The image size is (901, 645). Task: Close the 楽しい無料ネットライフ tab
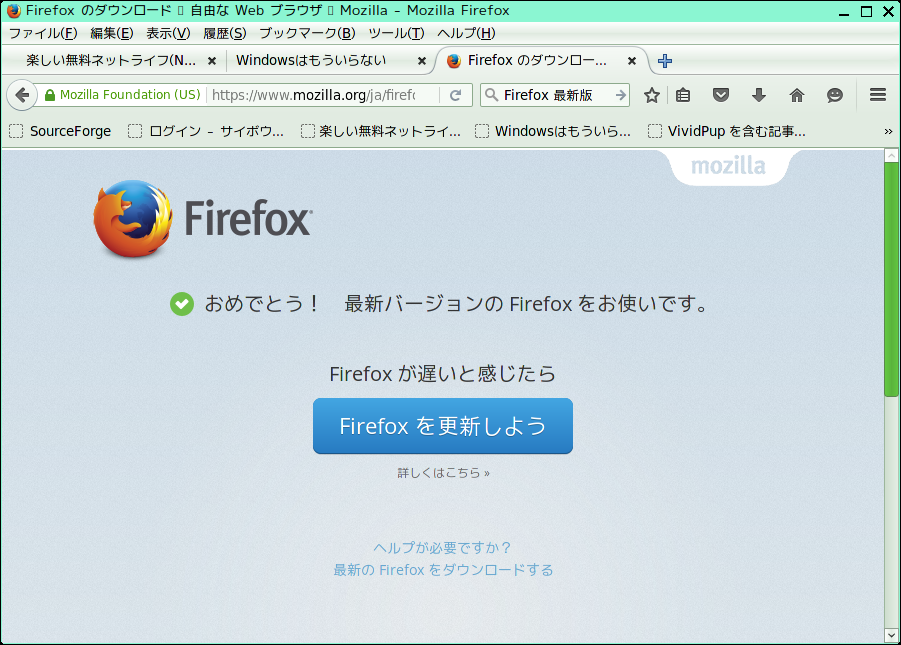coord(212,61)
